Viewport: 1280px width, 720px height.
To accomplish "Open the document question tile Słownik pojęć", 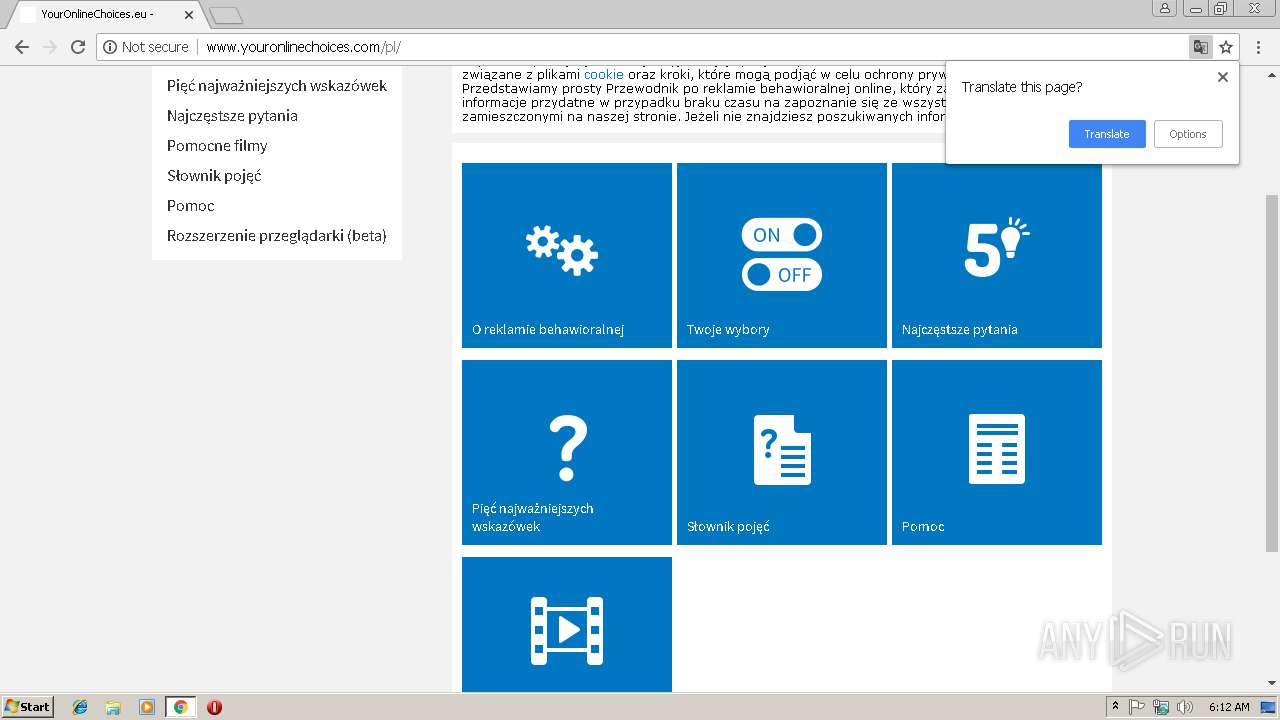I will click(x=782, y=452).
